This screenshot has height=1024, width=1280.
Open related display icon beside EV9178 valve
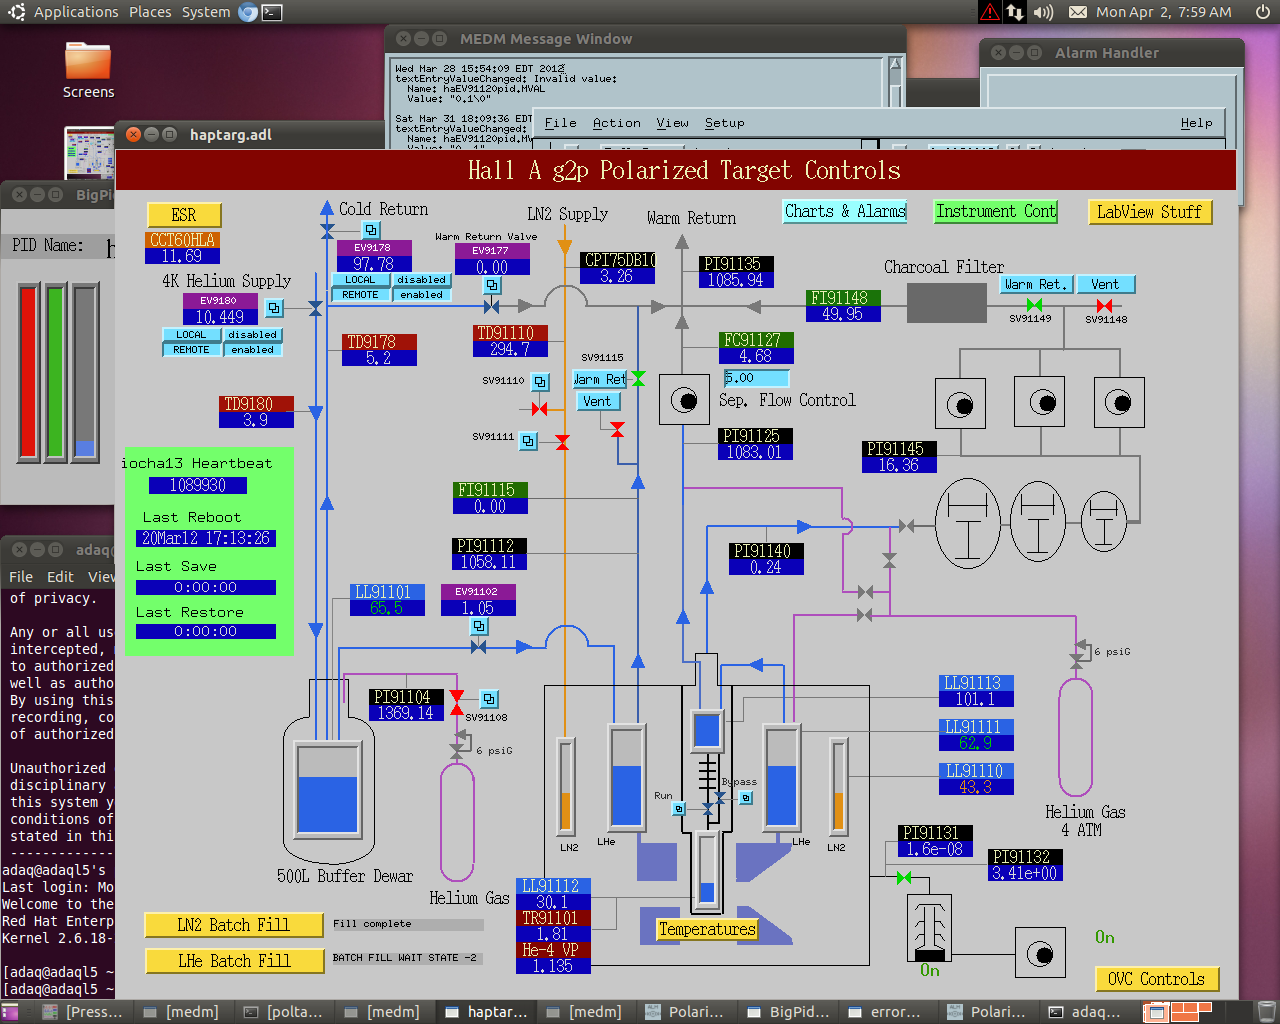point(371,230)
